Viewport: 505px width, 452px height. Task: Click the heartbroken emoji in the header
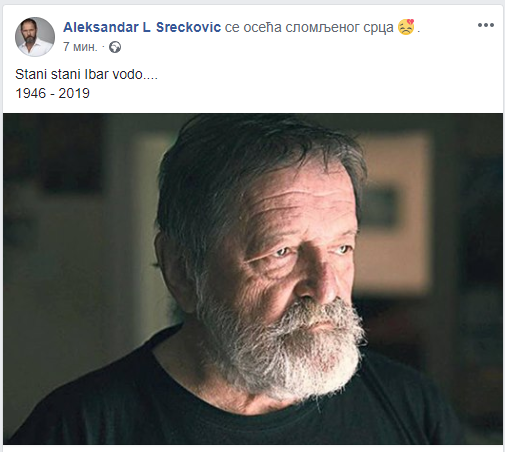point(406,27)
